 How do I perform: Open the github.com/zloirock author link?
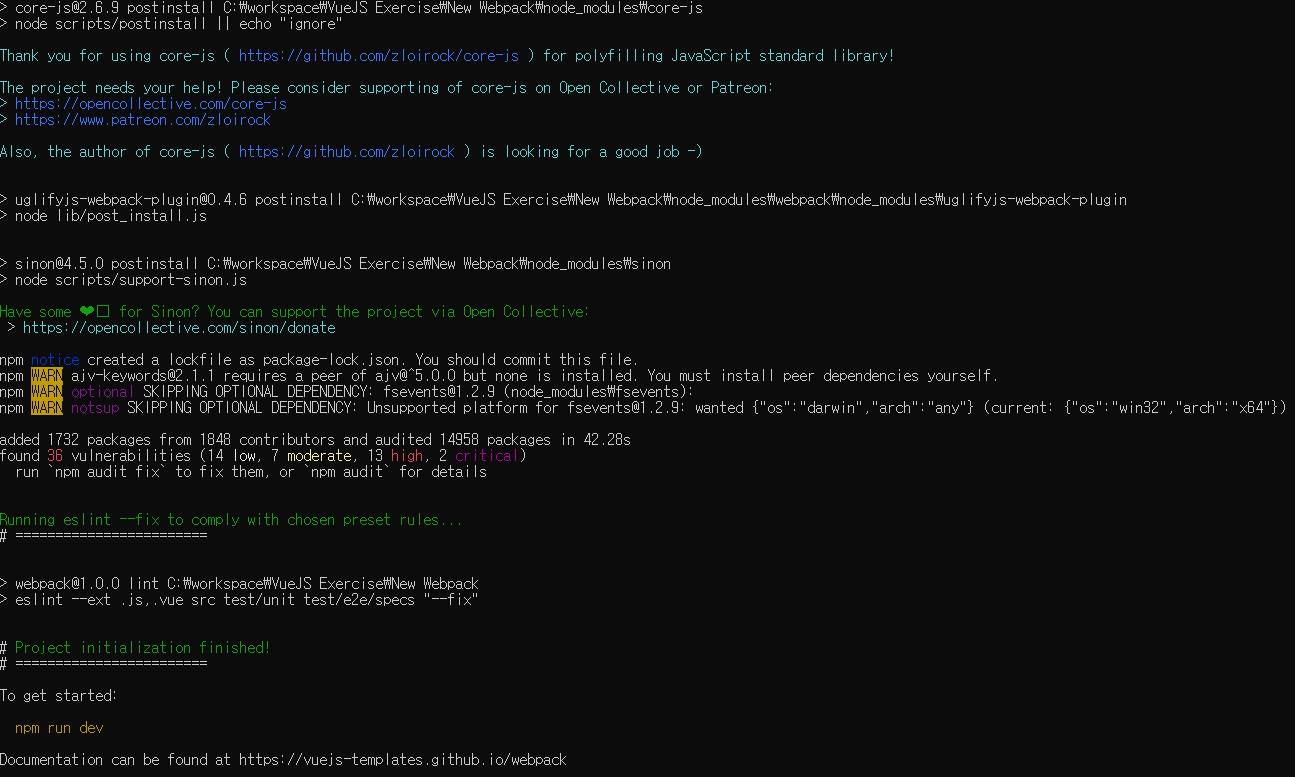click(347, 152)
